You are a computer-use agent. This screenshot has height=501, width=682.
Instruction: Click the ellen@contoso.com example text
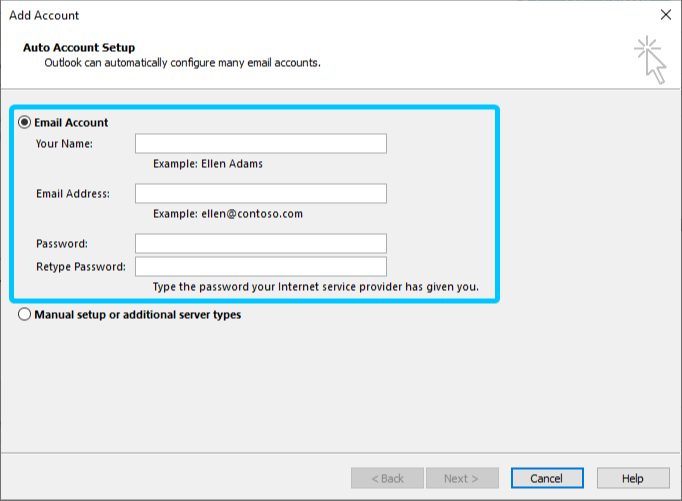[x=252, y=214]
